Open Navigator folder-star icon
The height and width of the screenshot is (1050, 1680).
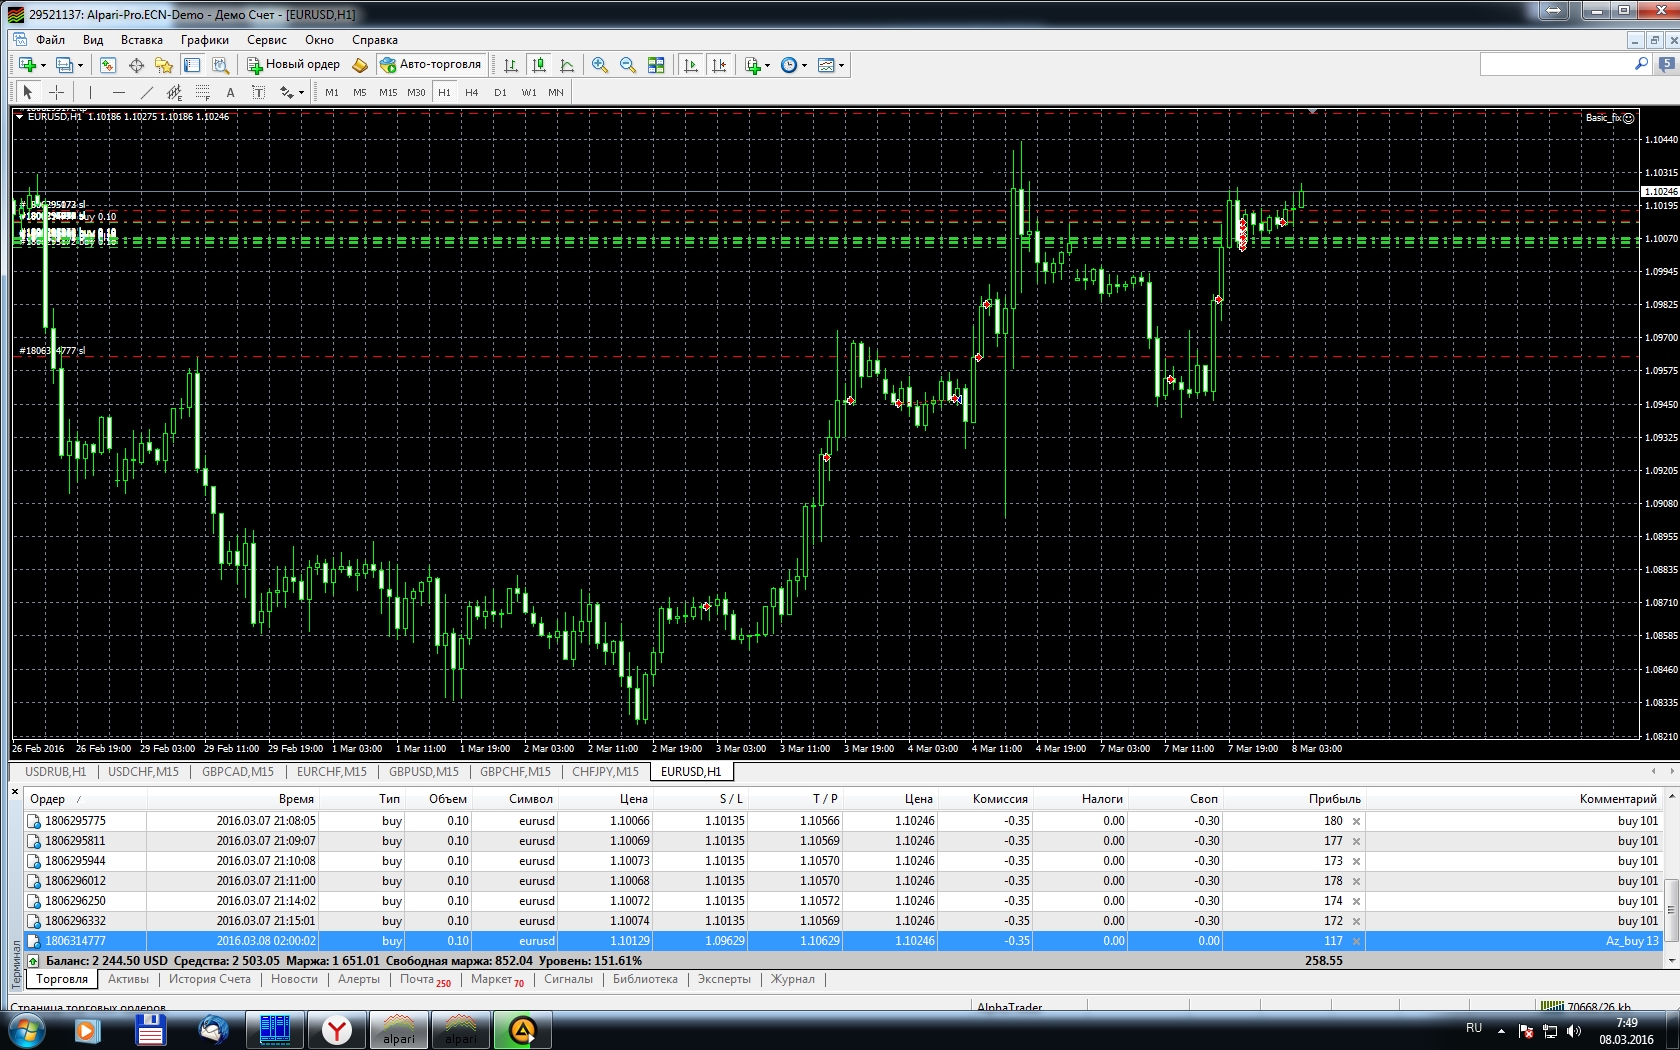[x=164, y=65]
